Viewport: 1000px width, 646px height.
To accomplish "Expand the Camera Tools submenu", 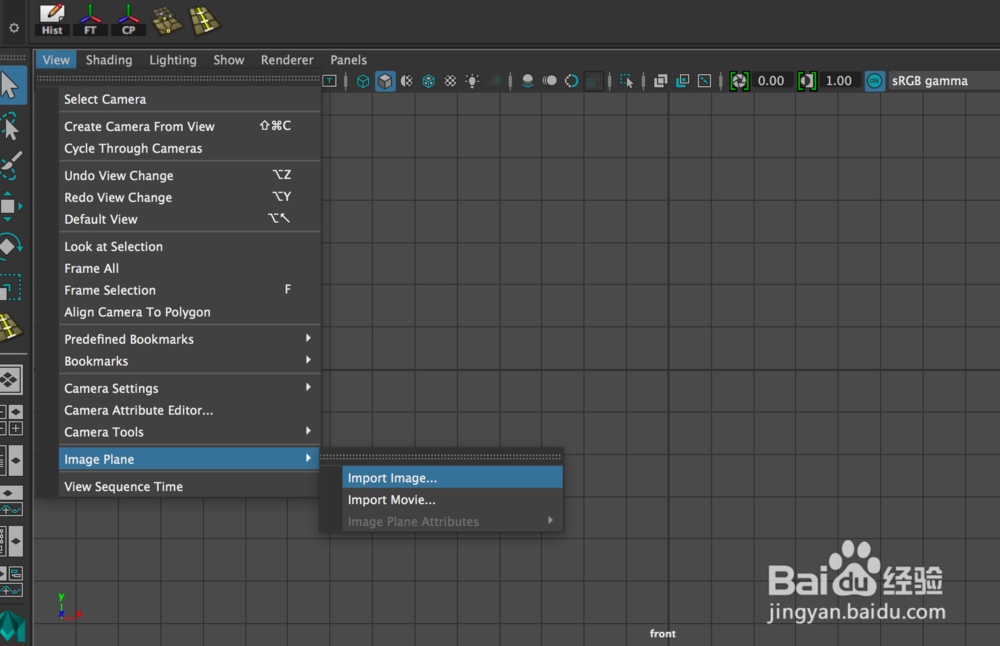I will click(189, 432).
